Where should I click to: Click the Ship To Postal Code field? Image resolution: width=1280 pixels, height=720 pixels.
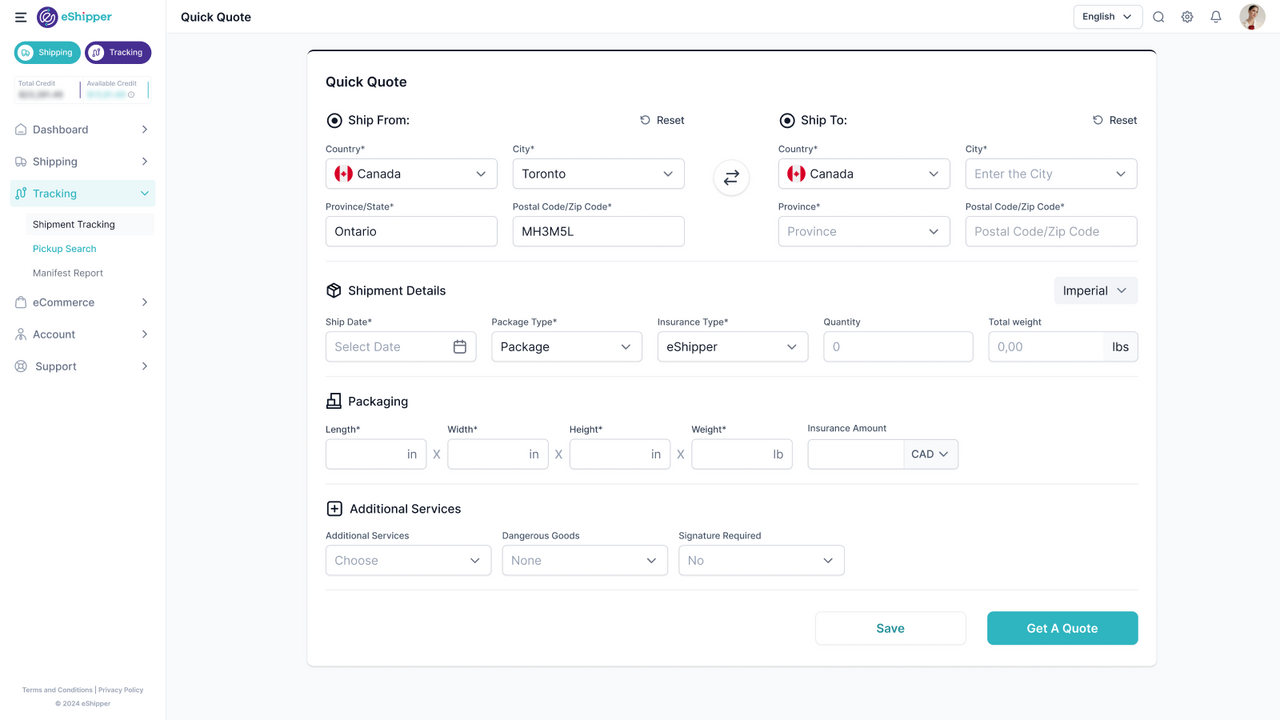[1051, 231]
